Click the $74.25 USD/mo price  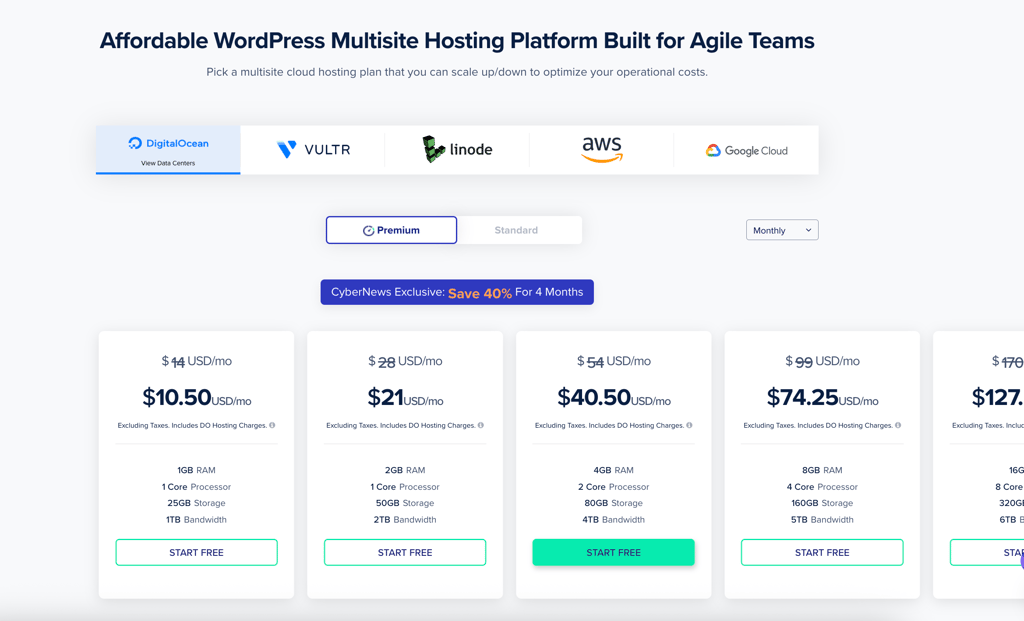pyautogui.click(x=822, y=397)
